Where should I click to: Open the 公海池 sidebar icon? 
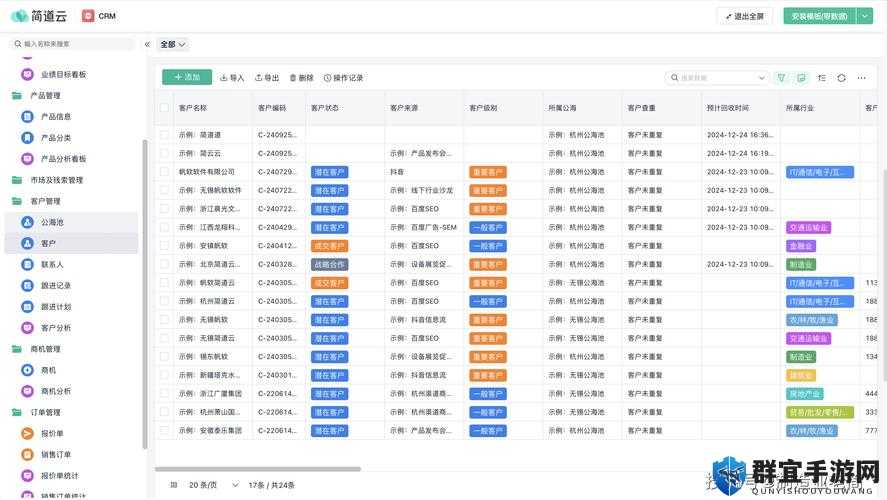coord(27,222)
